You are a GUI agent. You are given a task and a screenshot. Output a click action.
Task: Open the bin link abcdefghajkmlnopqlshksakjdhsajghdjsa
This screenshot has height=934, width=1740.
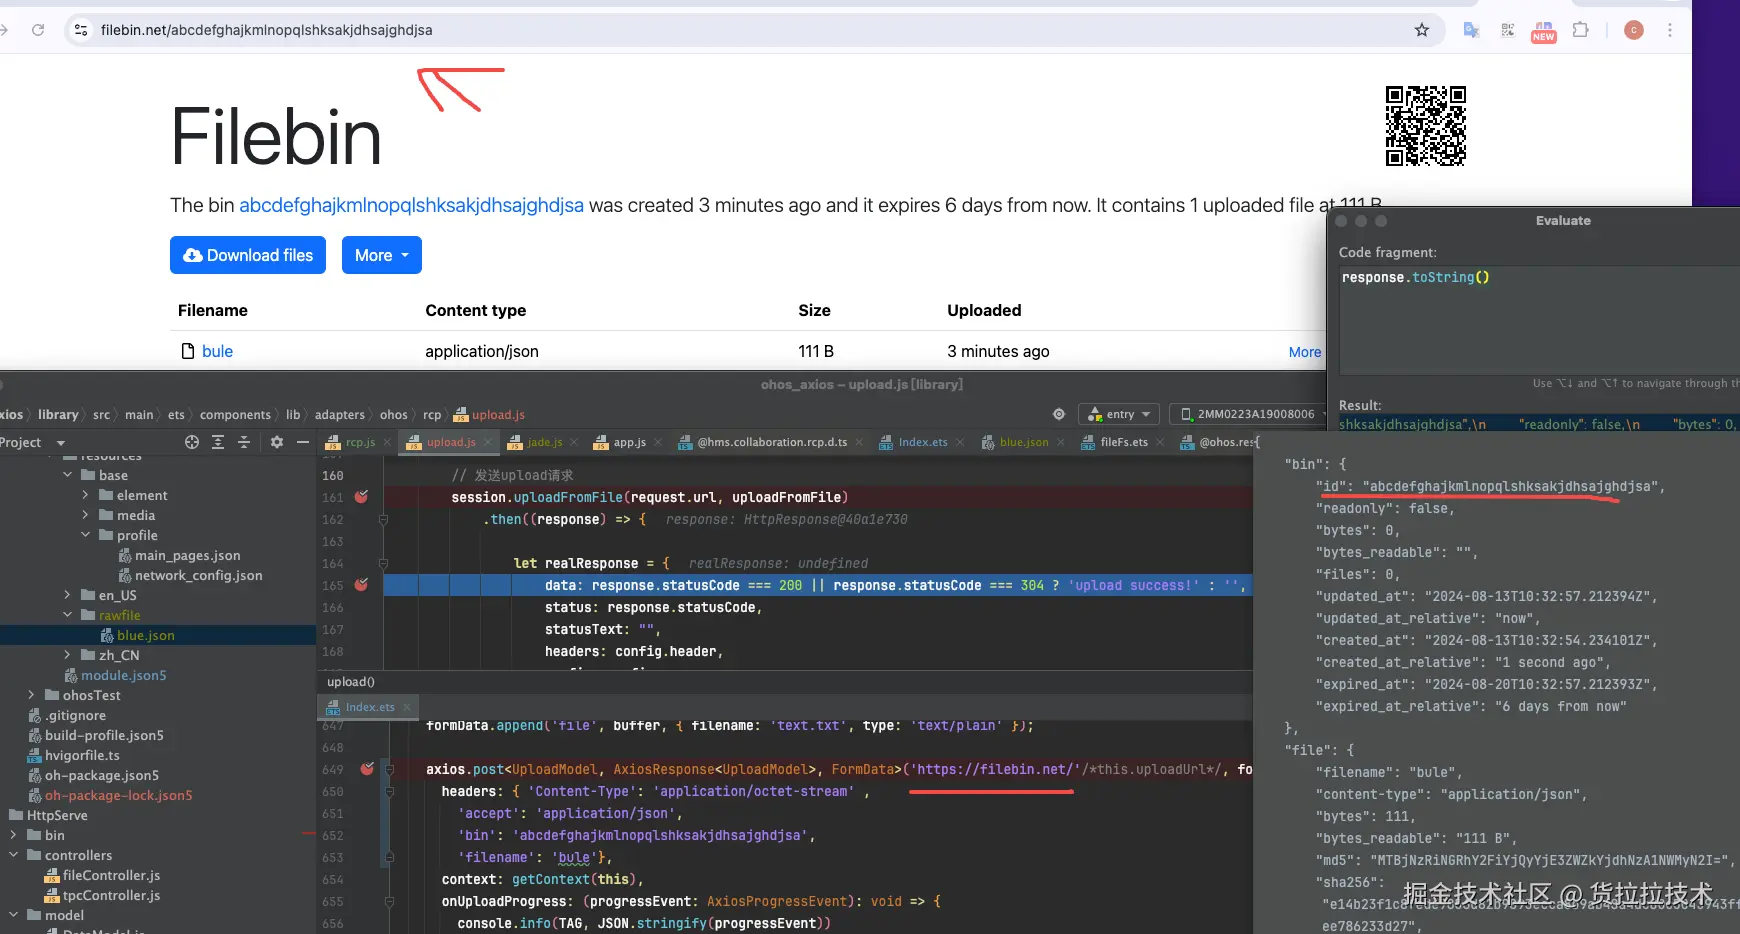point(411,205)
